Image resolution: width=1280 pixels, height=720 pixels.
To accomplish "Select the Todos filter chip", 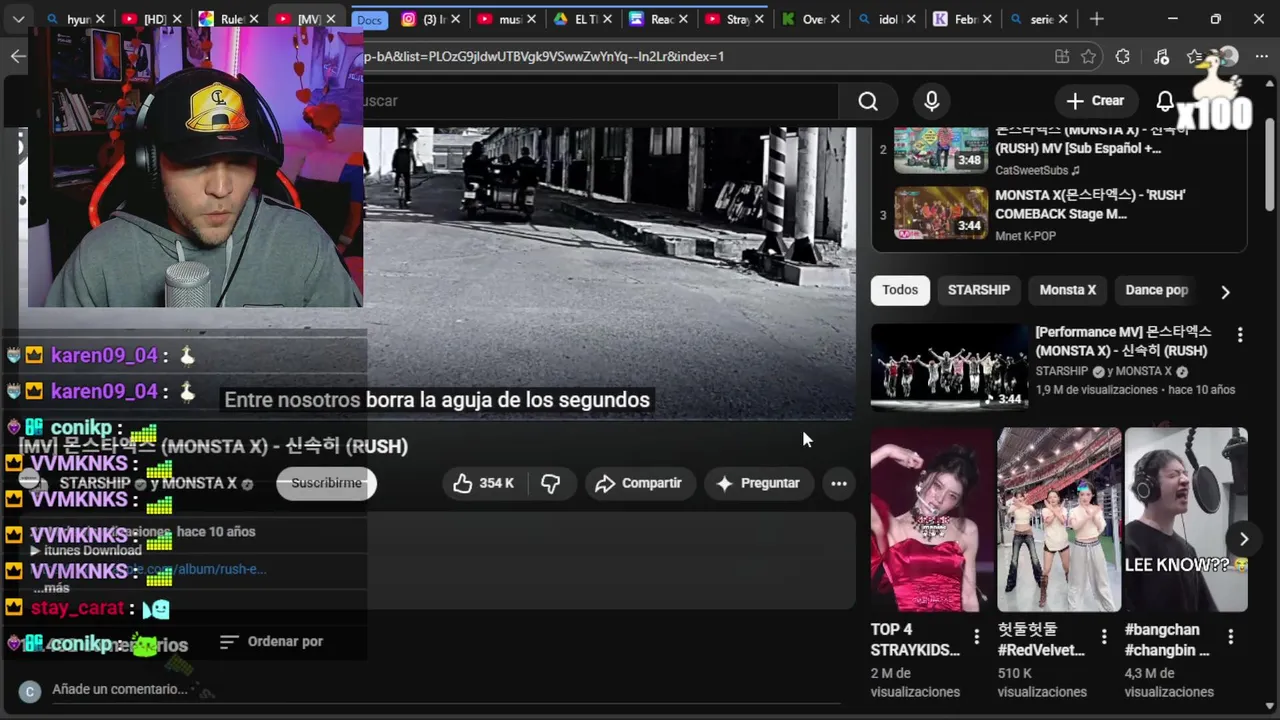I will 900,290.
